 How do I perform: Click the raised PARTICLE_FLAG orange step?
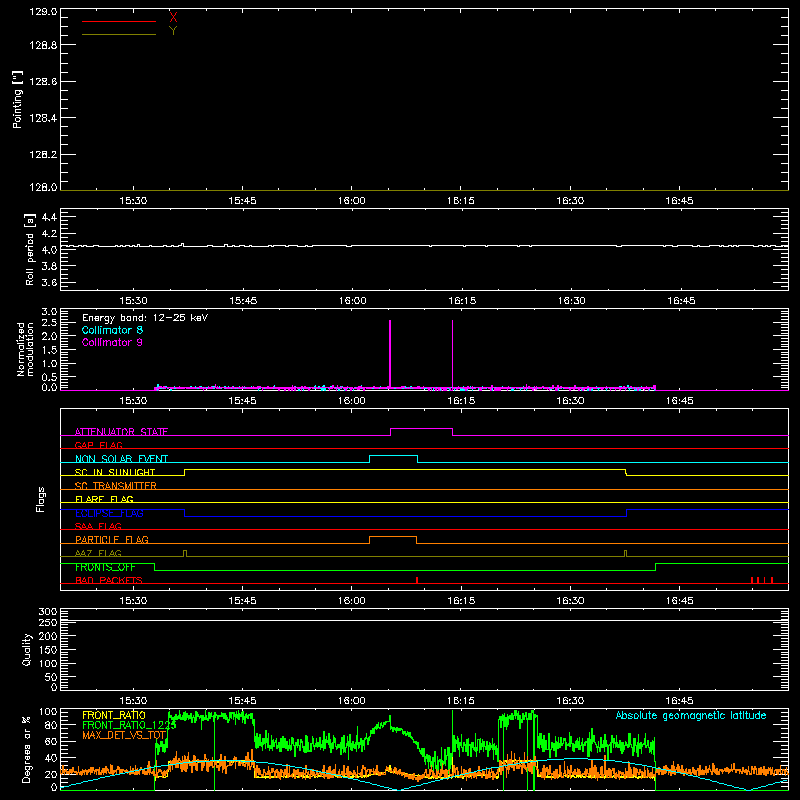[393, 537]
